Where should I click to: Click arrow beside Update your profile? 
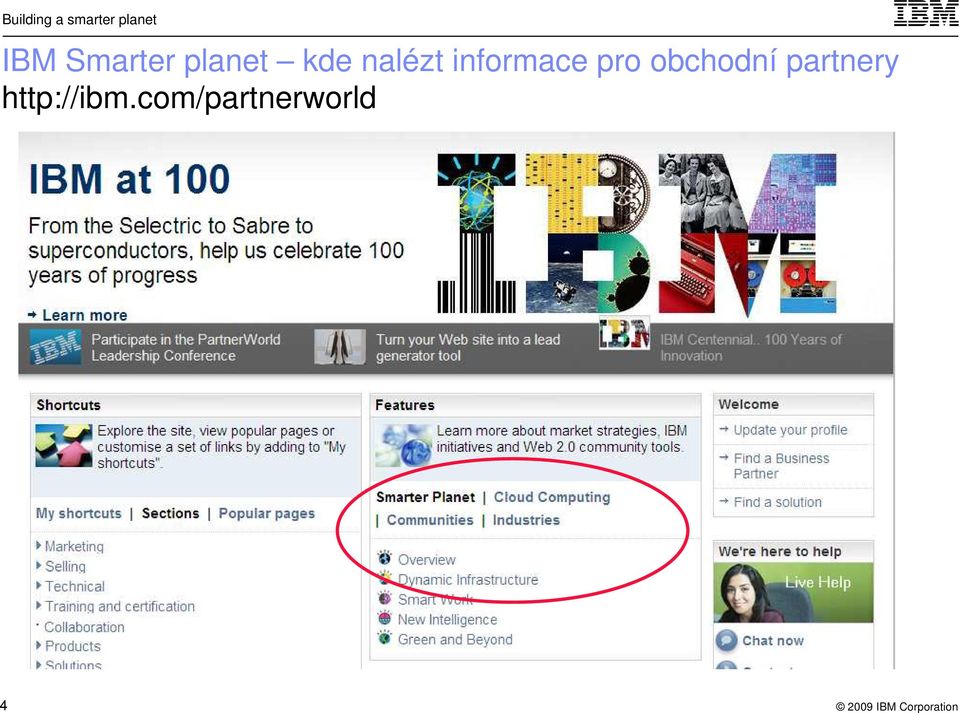(x=724, y=430)
